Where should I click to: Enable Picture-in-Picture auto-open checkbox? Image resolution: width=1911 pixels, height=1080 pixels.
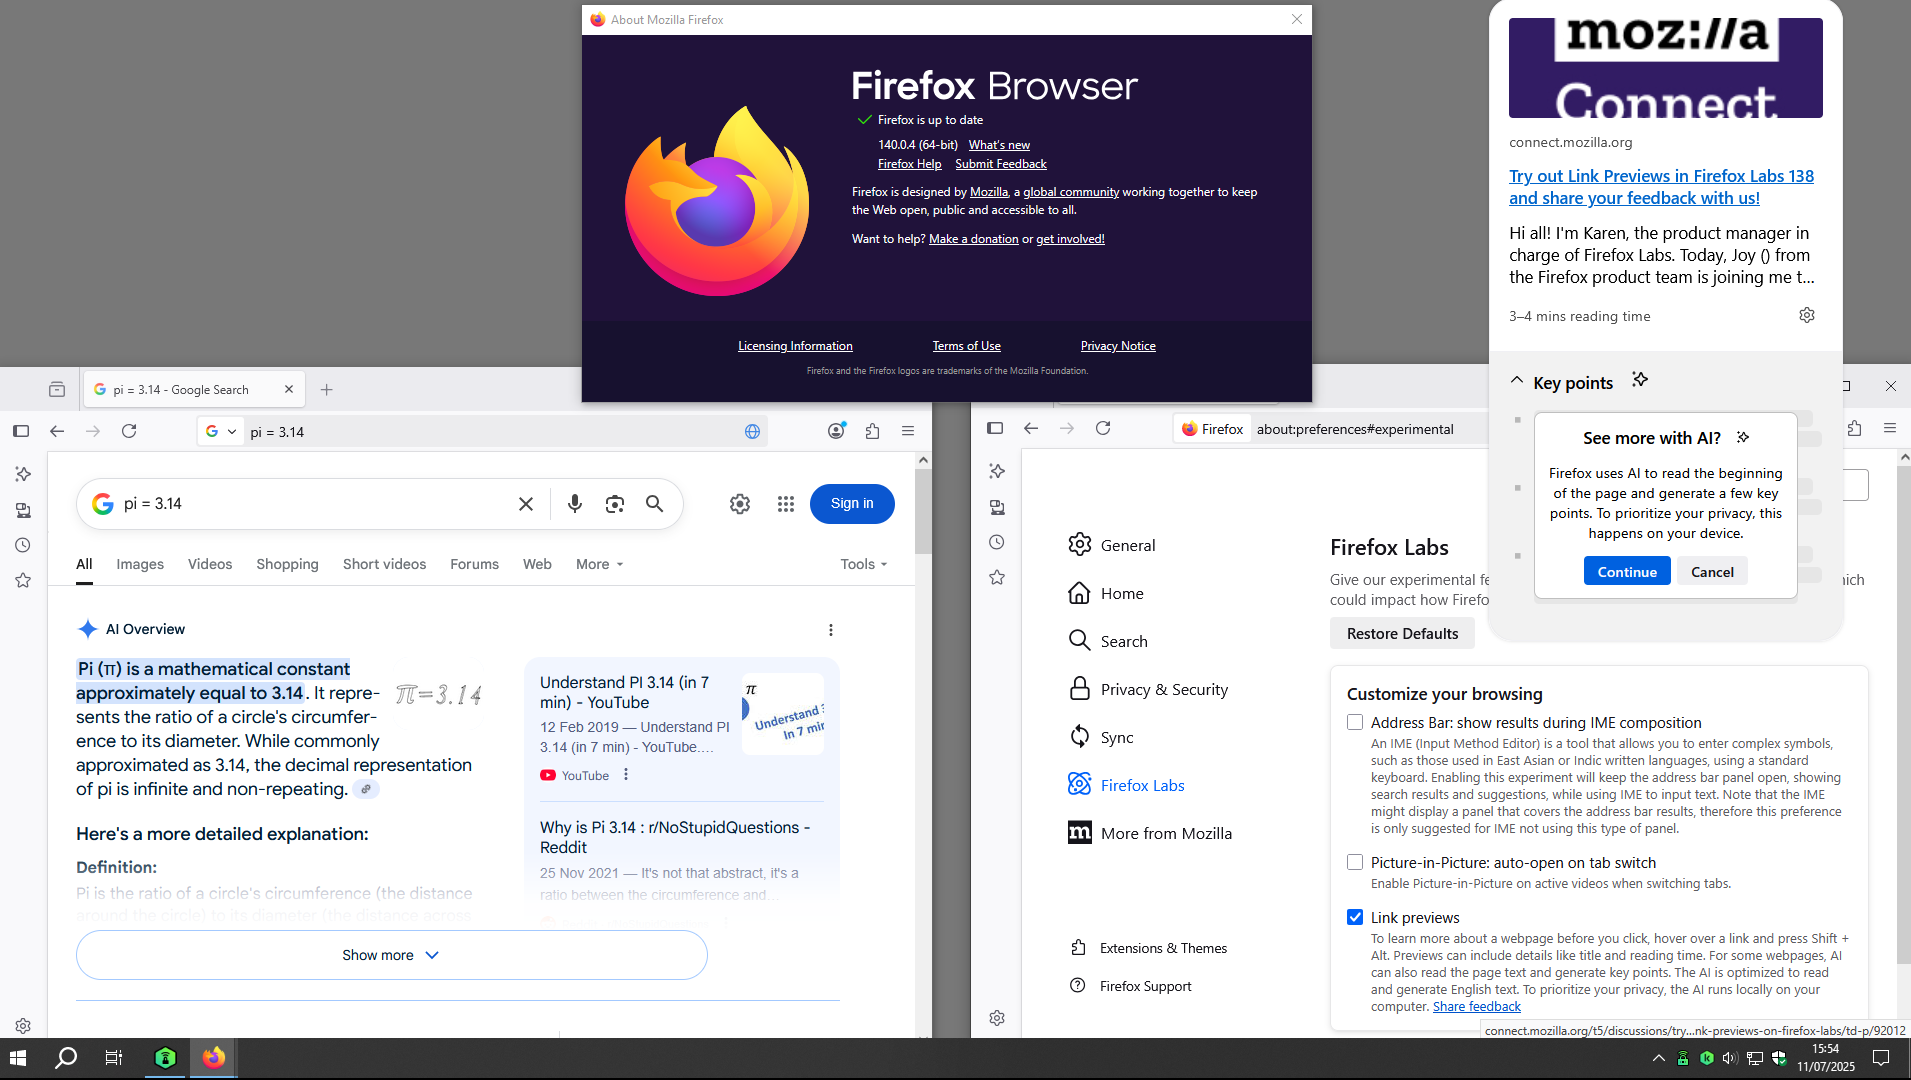tap(1355, 862)
